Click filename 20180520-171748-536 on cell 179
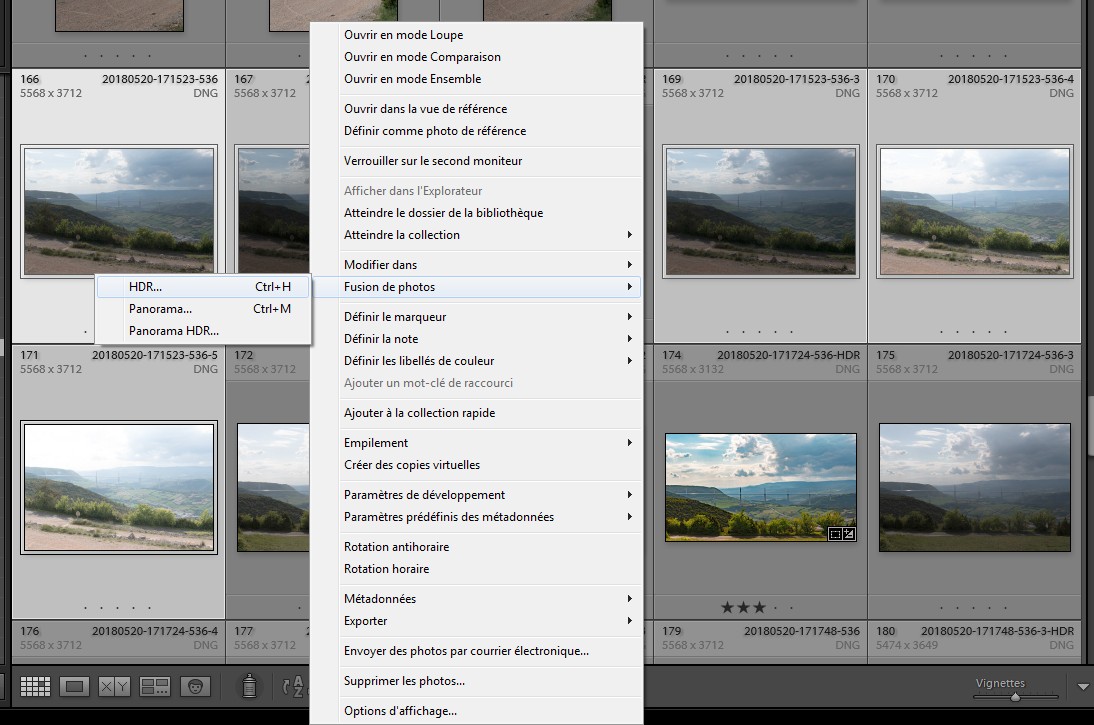Viewport: 1094px width, 725px height. pos(802,631)
